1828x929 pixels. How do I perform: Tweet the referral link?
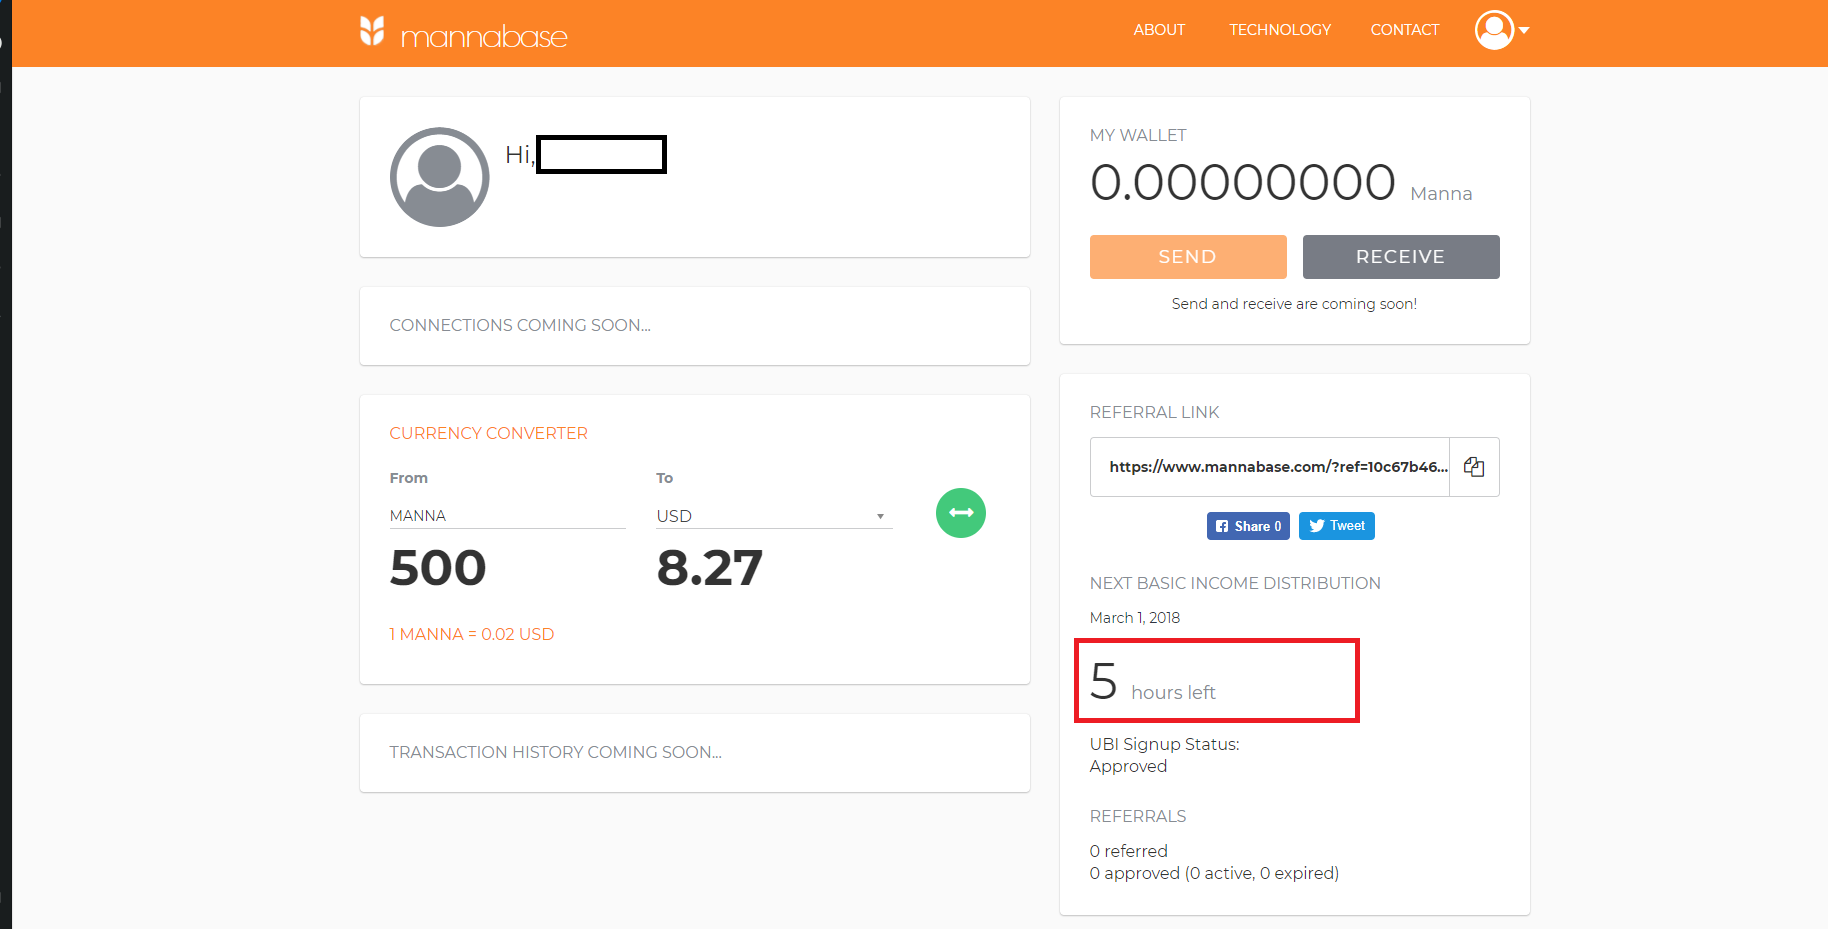[1337, 526]
